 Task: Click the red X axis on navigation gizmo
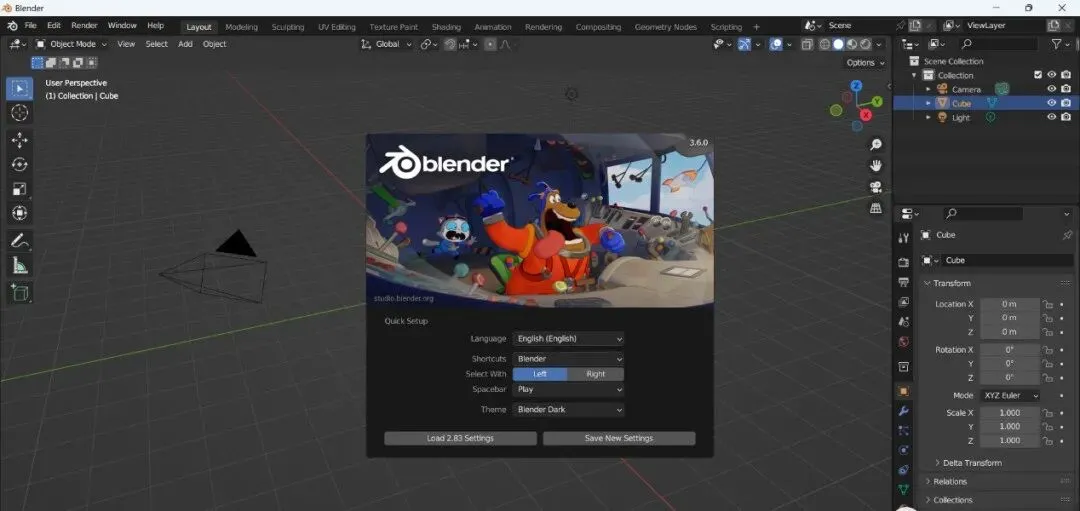click(x=866, y=115)
